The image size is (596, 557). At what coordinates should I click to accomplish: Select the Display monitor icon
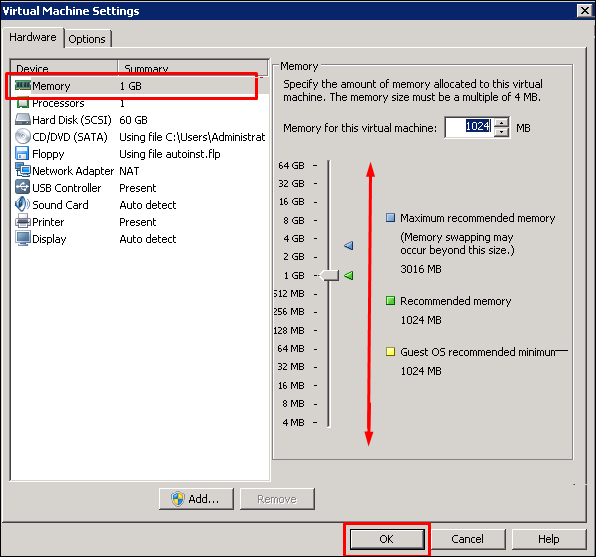click(x=23, y=238)
